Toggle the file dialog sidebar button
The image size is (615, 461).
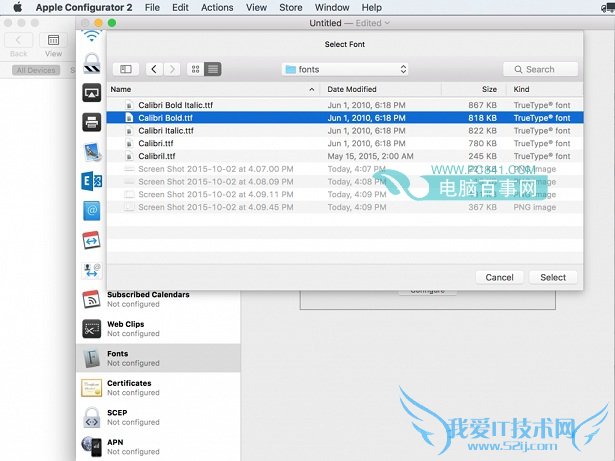click(x=126, y=69)
